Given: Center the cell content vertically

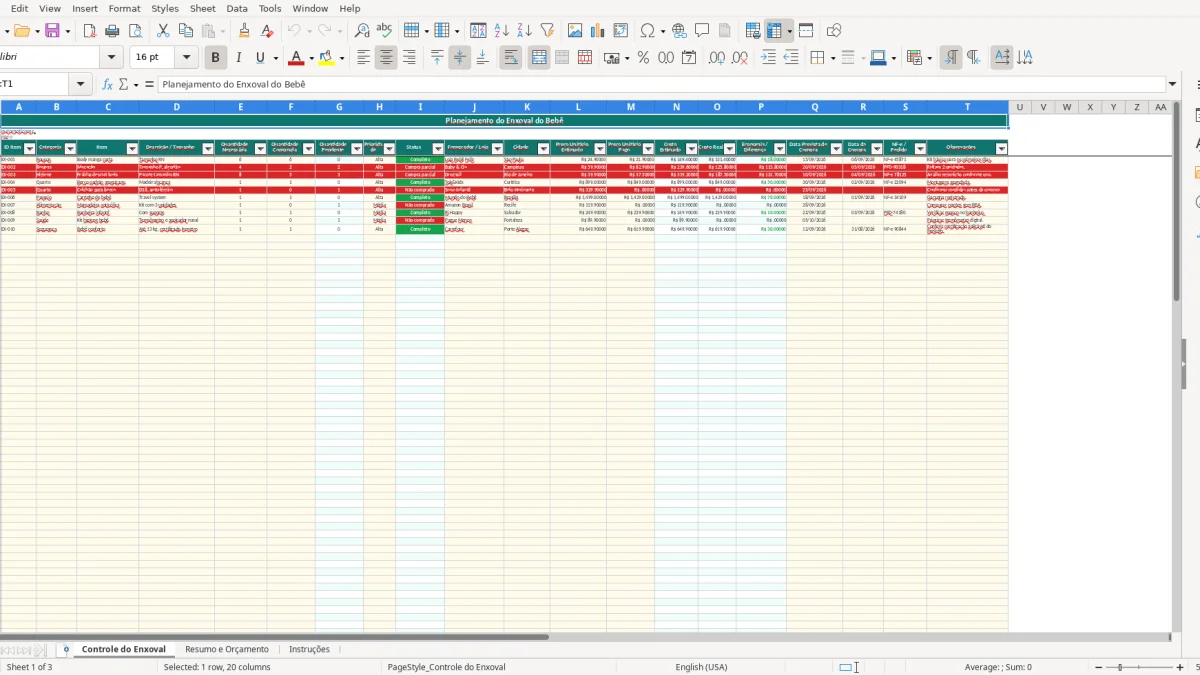Looking at the screenshot, I should coord(460,58).
